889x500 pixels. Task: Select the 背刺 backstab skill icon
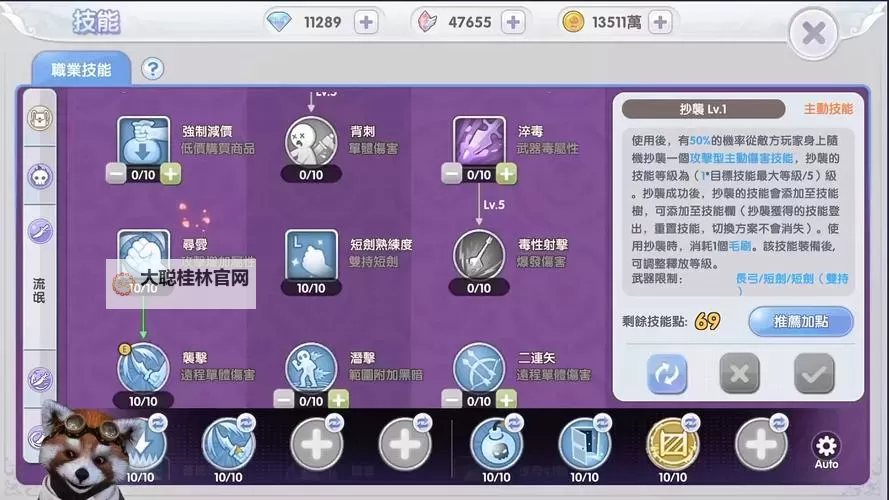pyautogui.click(x=311, y=142)
